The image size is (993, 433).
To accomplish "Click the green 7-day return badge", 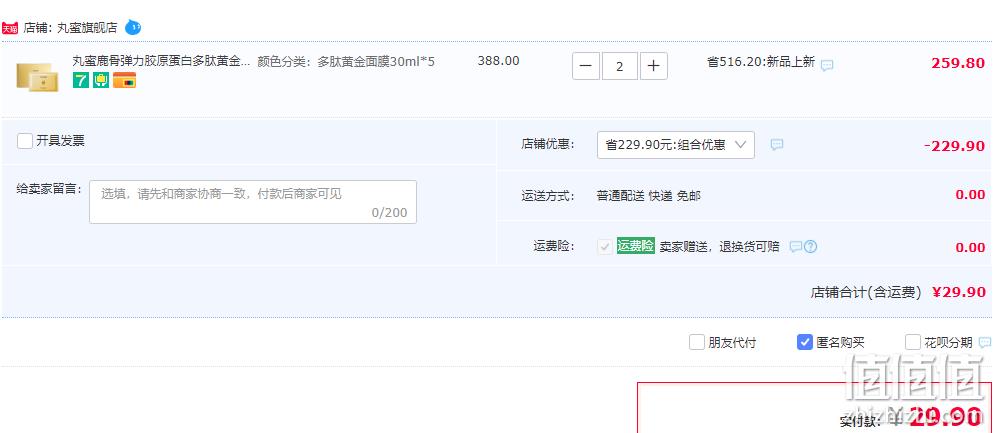I will (80, 80).
